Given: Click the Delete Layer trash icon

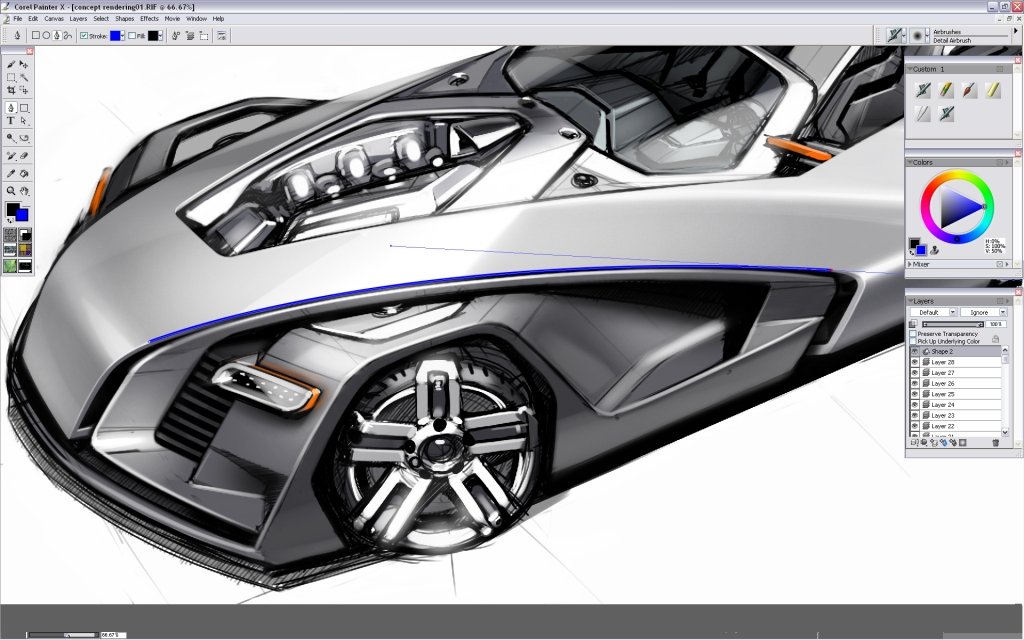Looking at the screenshot, I should (x=997, y=442).
